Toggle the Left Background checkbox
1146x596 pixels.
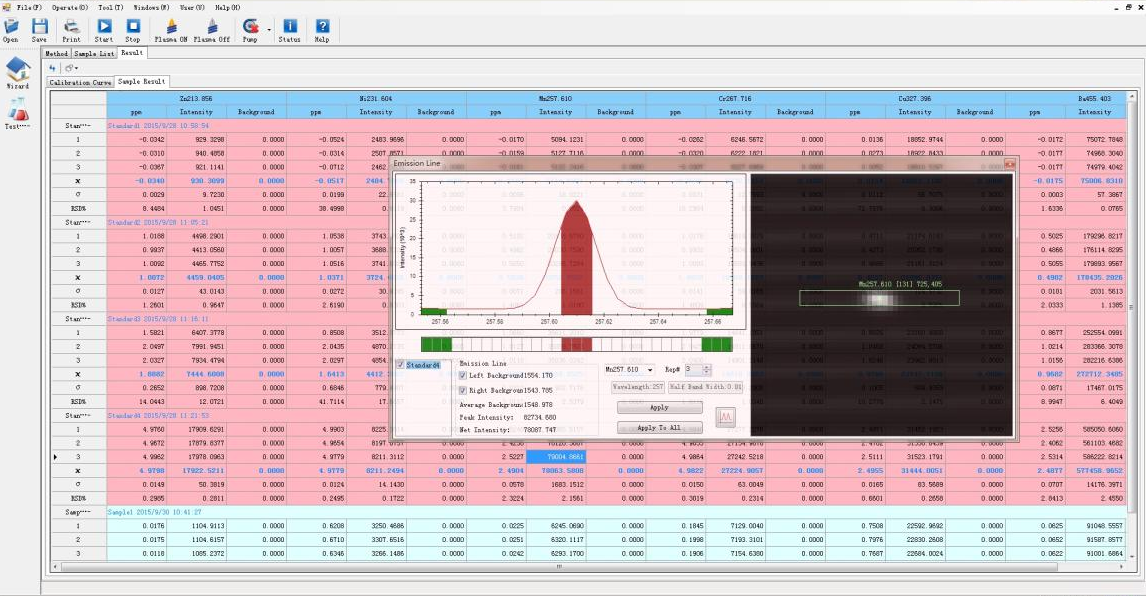click(463, 375)
